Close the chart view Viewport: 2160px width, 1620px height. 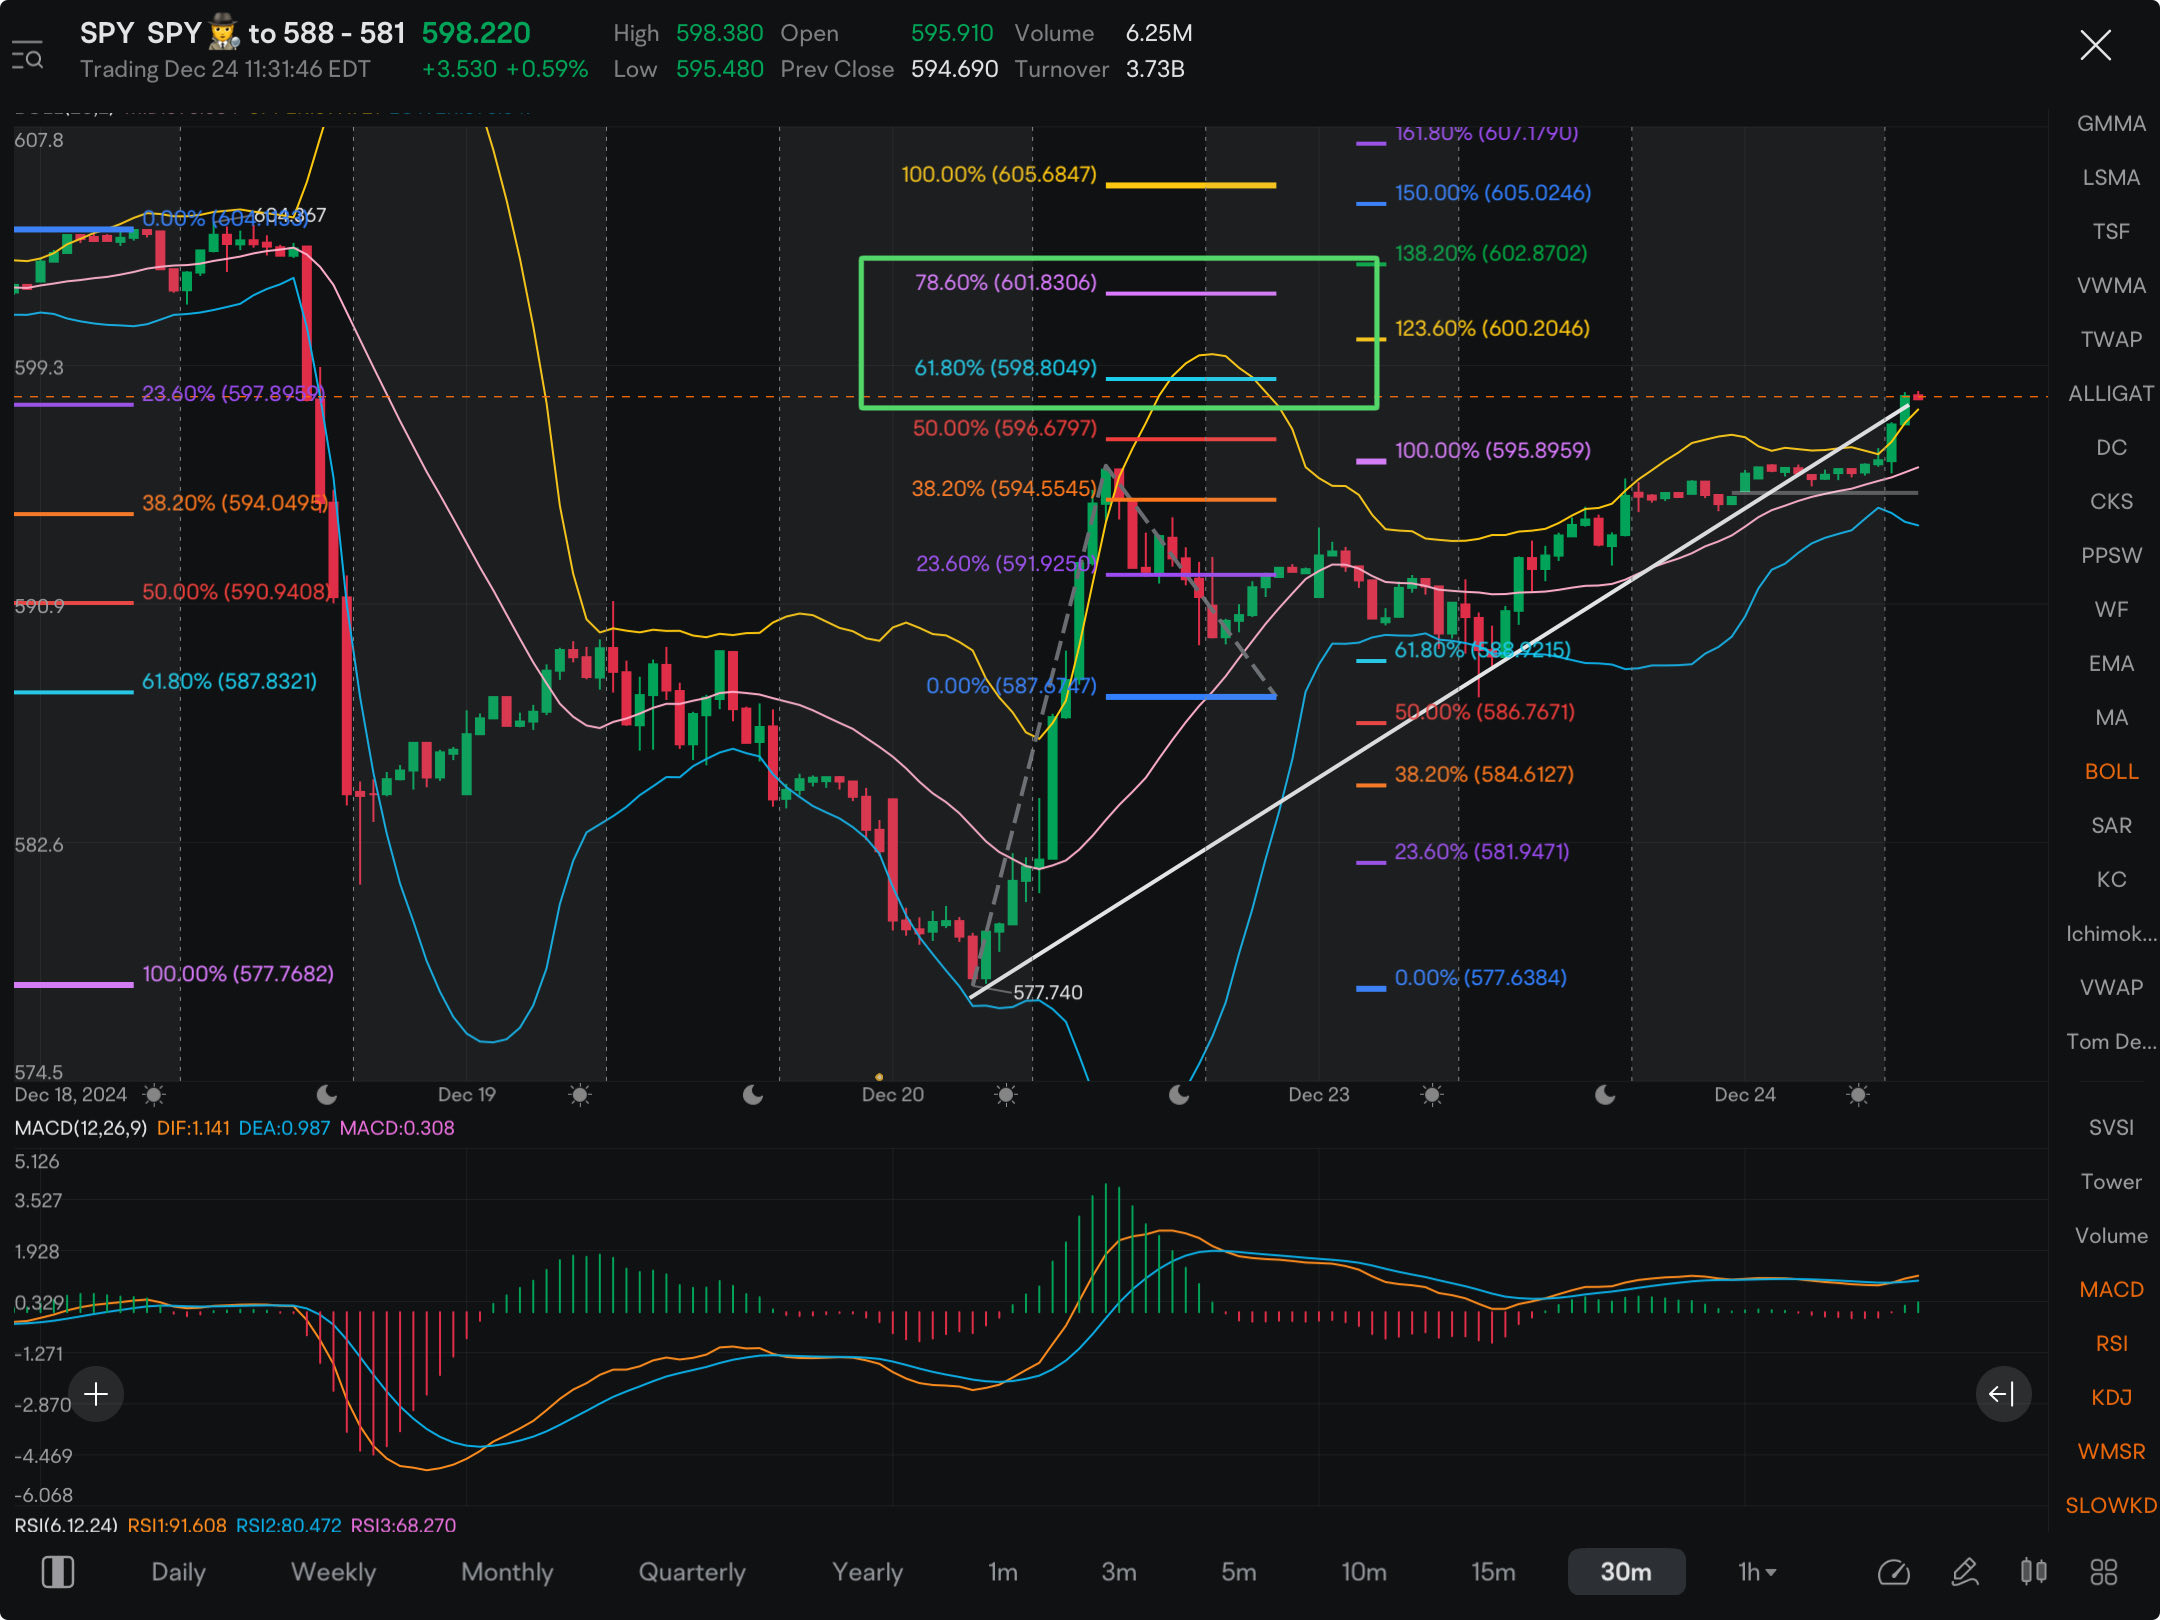(2095, 45)
